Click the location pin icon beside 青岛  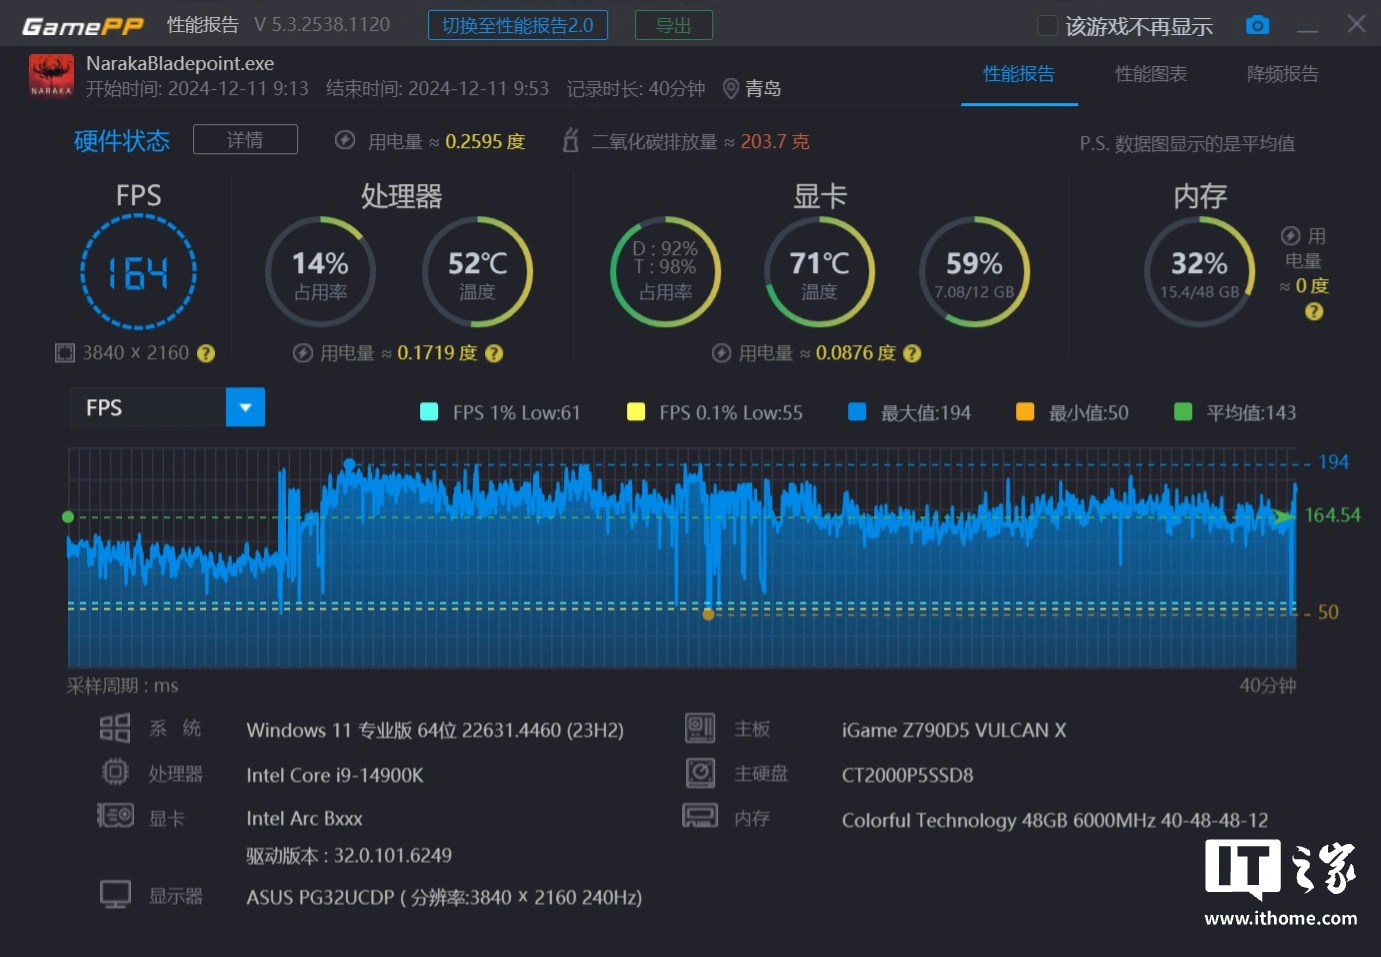click(x=731, y=89)
